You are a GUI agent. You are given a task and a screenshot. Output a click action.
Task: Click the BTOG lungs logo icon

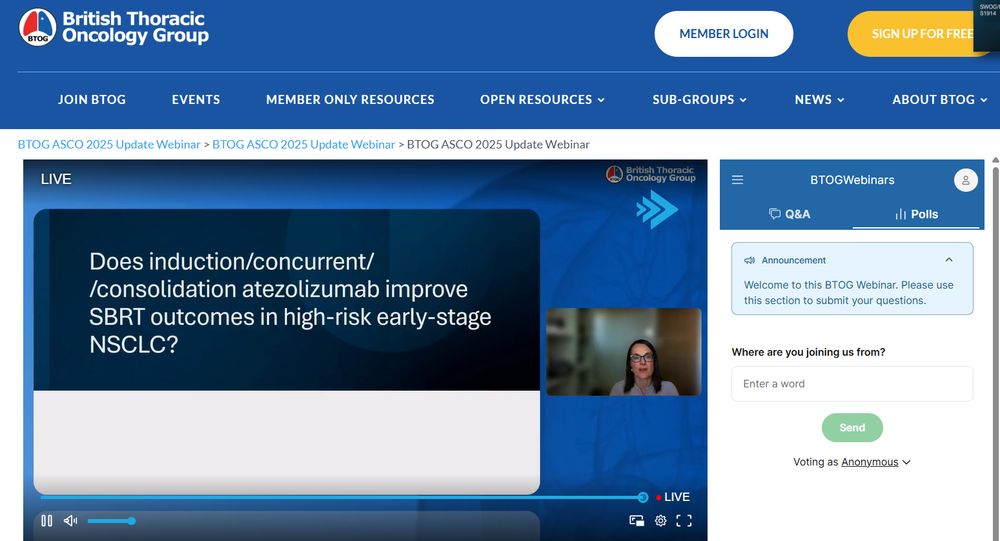(x=38, y=27)
